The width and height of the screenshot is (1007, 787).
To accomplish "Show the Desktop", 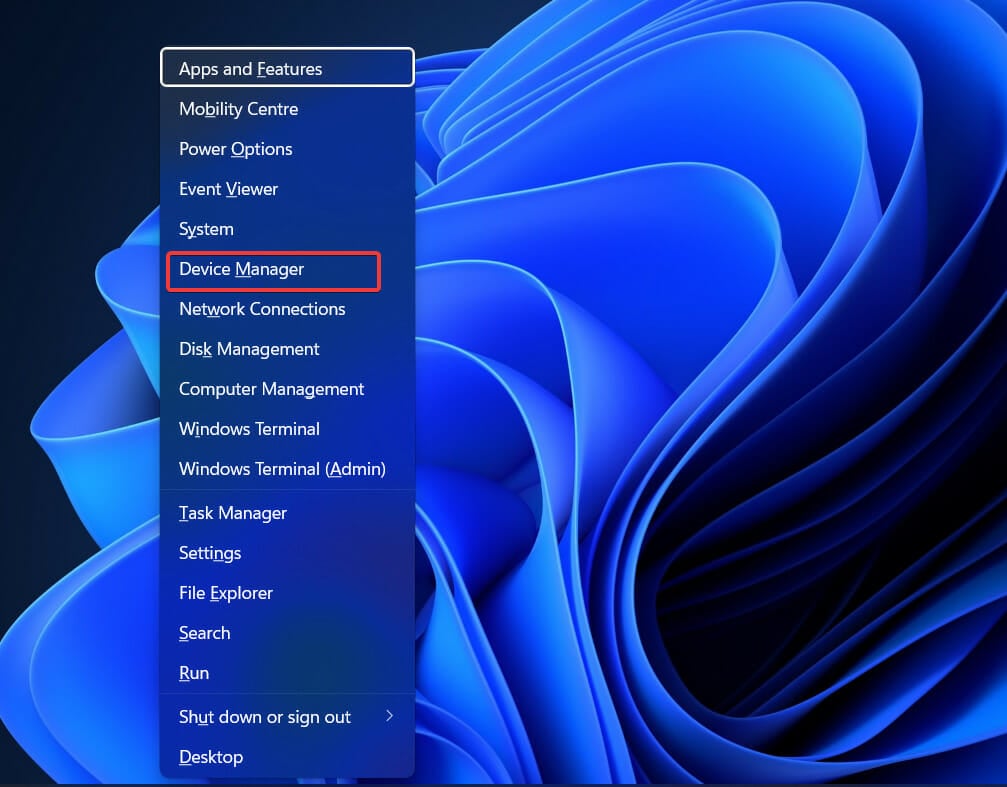I will pos(211,757).
